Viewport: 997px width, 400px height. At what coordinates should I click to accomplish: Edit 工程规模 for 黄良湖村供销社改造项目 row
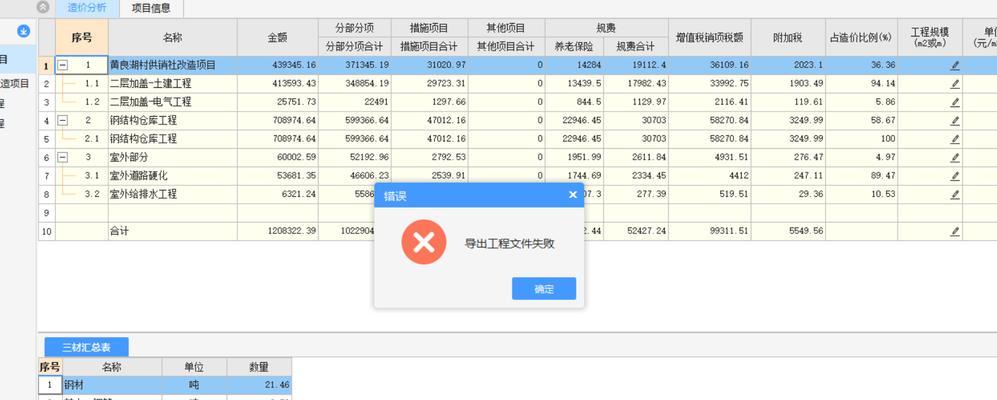[x=954, y=66]
